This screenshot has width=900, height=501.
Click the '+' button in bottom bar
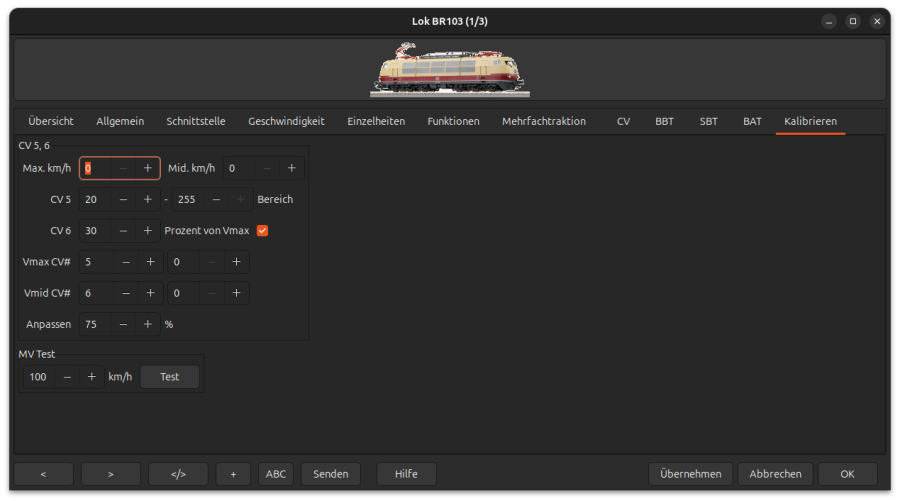pyautogui.click(x=233, y=474)
